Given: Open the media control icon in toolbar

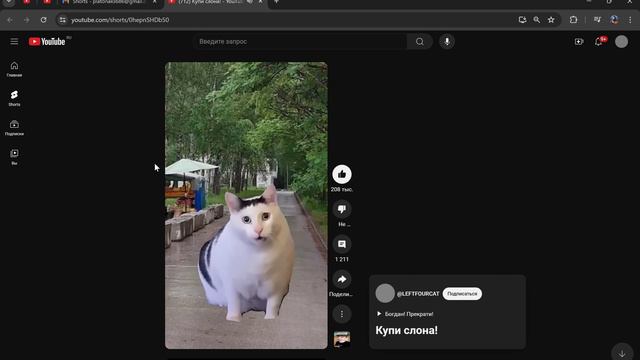Looking at the screenshot, I should pos(597,20).
